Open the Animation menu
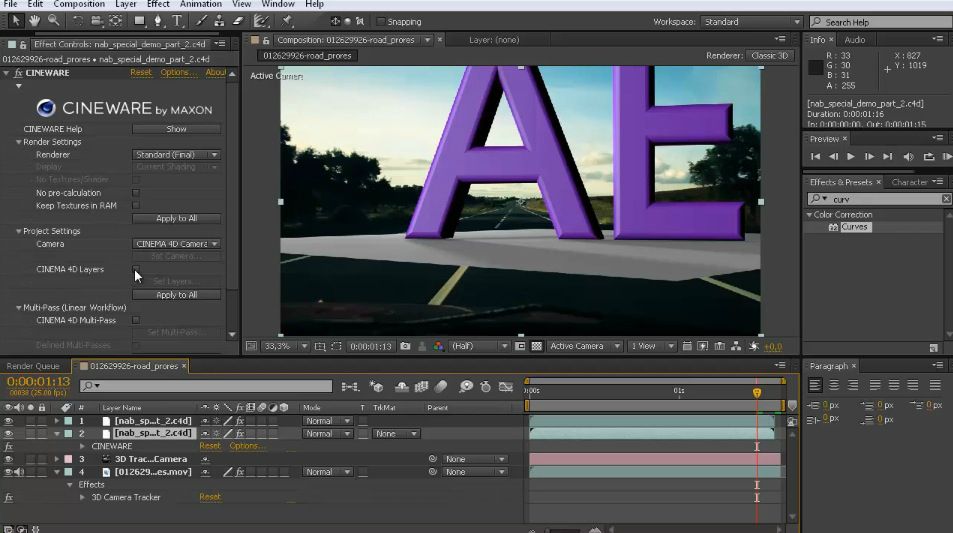953x533 pixels. [x=201, y=4]
